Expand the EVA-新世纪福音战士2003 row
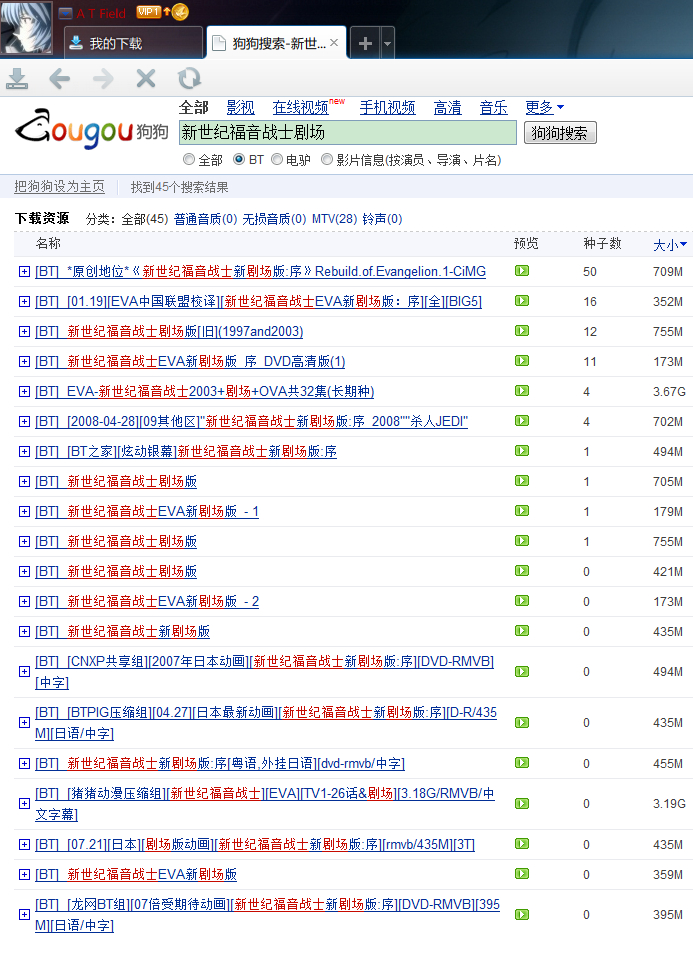Viewport: 693px width, 954px height. (24, 391)
